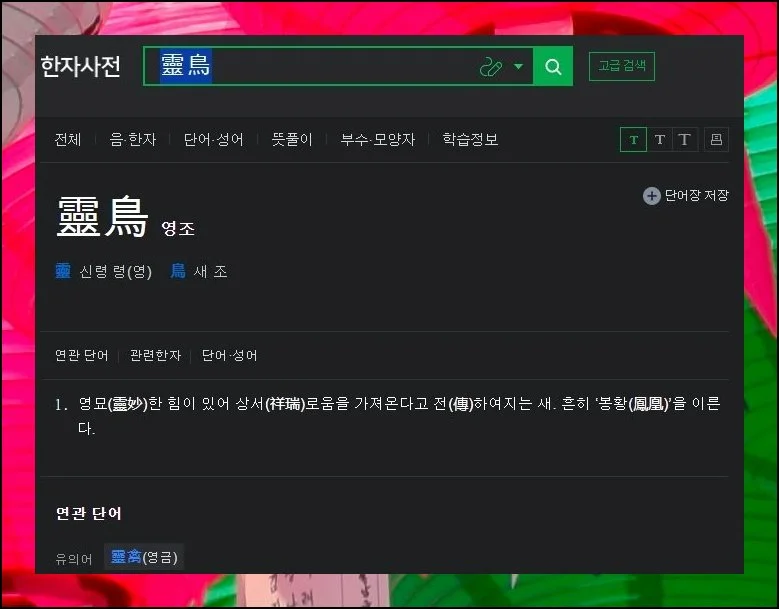Switch to the top 단어·성어 tab
Screen dimensions: 779x609
(x=214, y=140)
